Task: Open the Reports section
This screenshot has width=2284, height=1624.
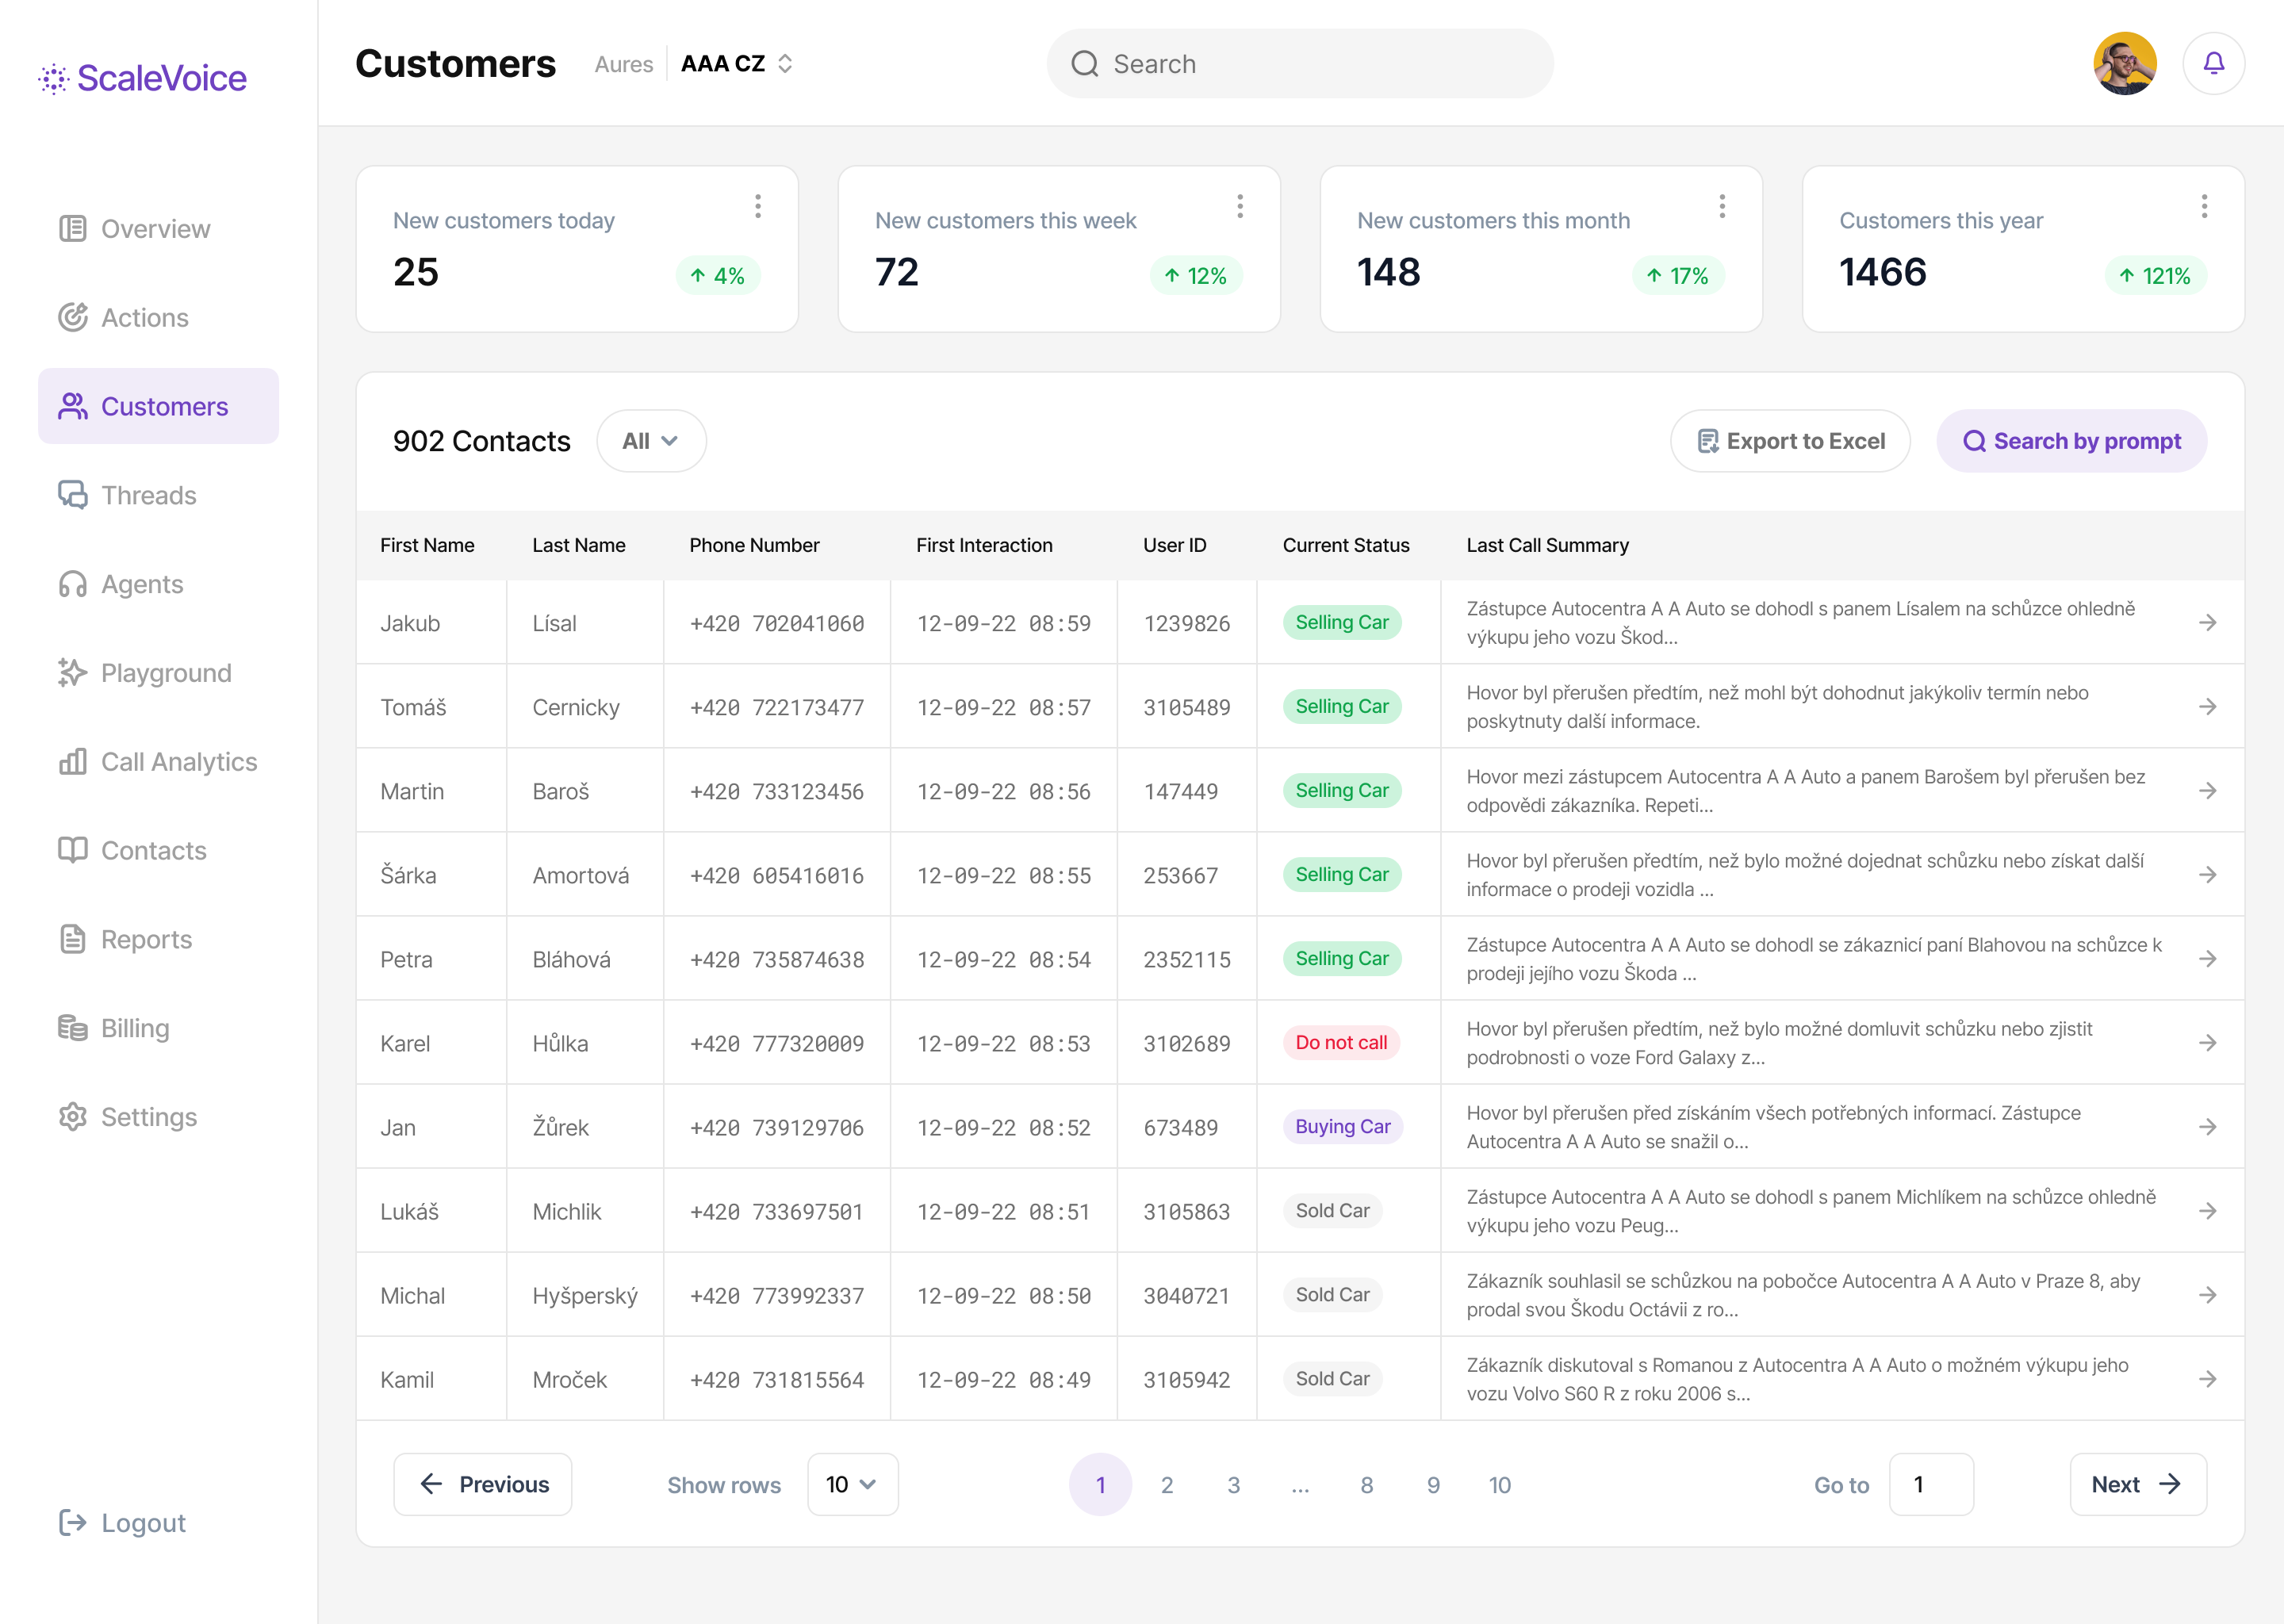Action: (146, 939)
